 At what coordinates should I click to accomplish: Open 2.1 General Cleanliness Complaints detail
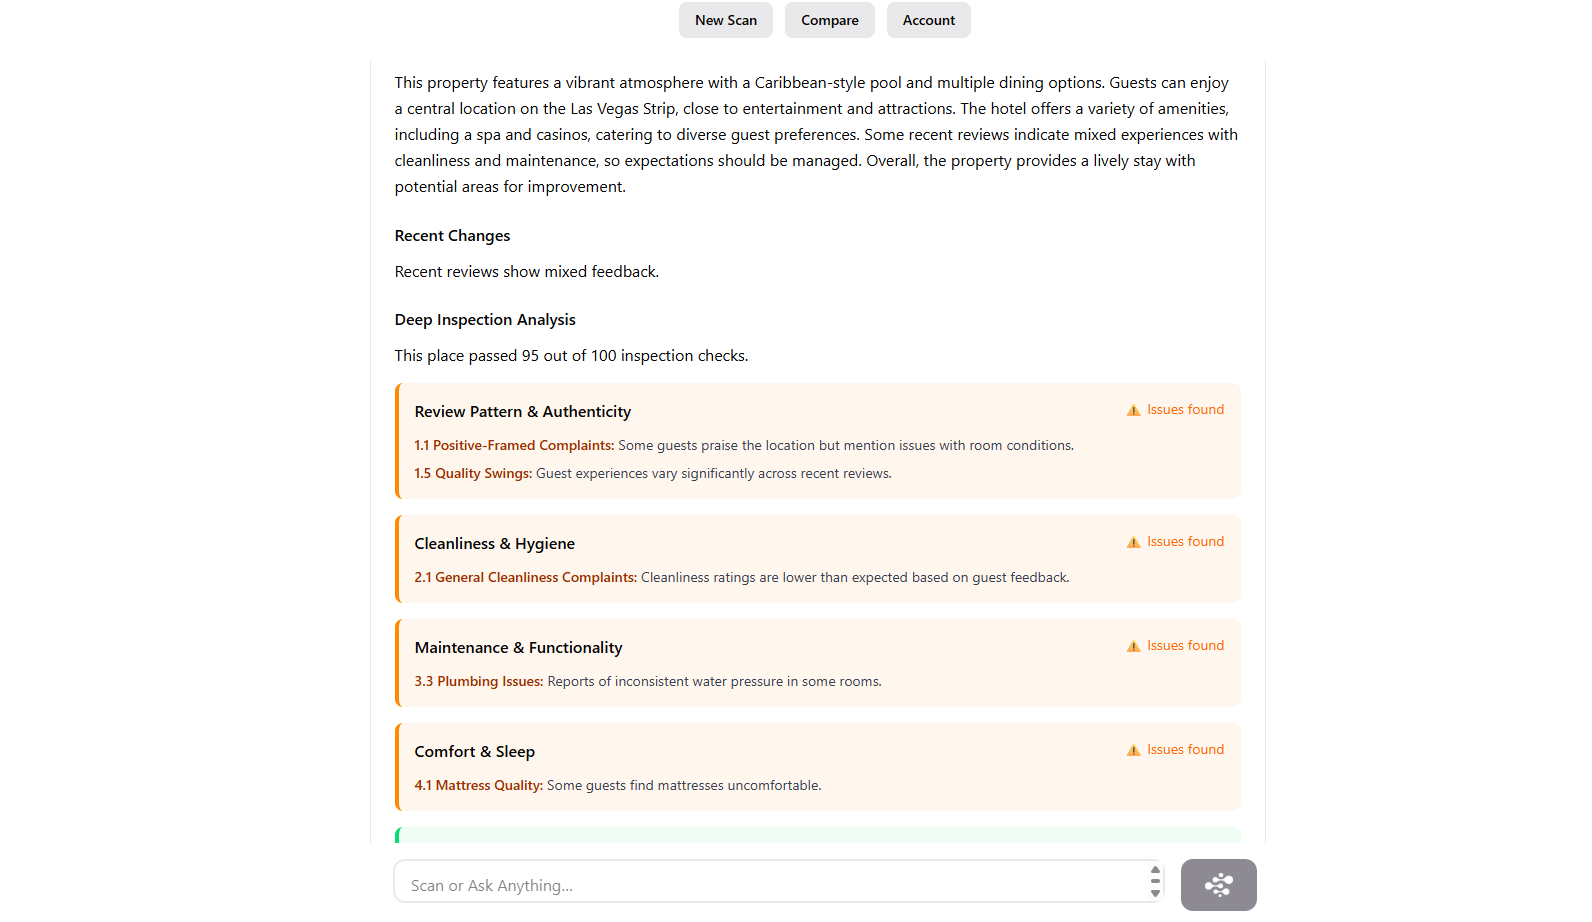point(742,578)
